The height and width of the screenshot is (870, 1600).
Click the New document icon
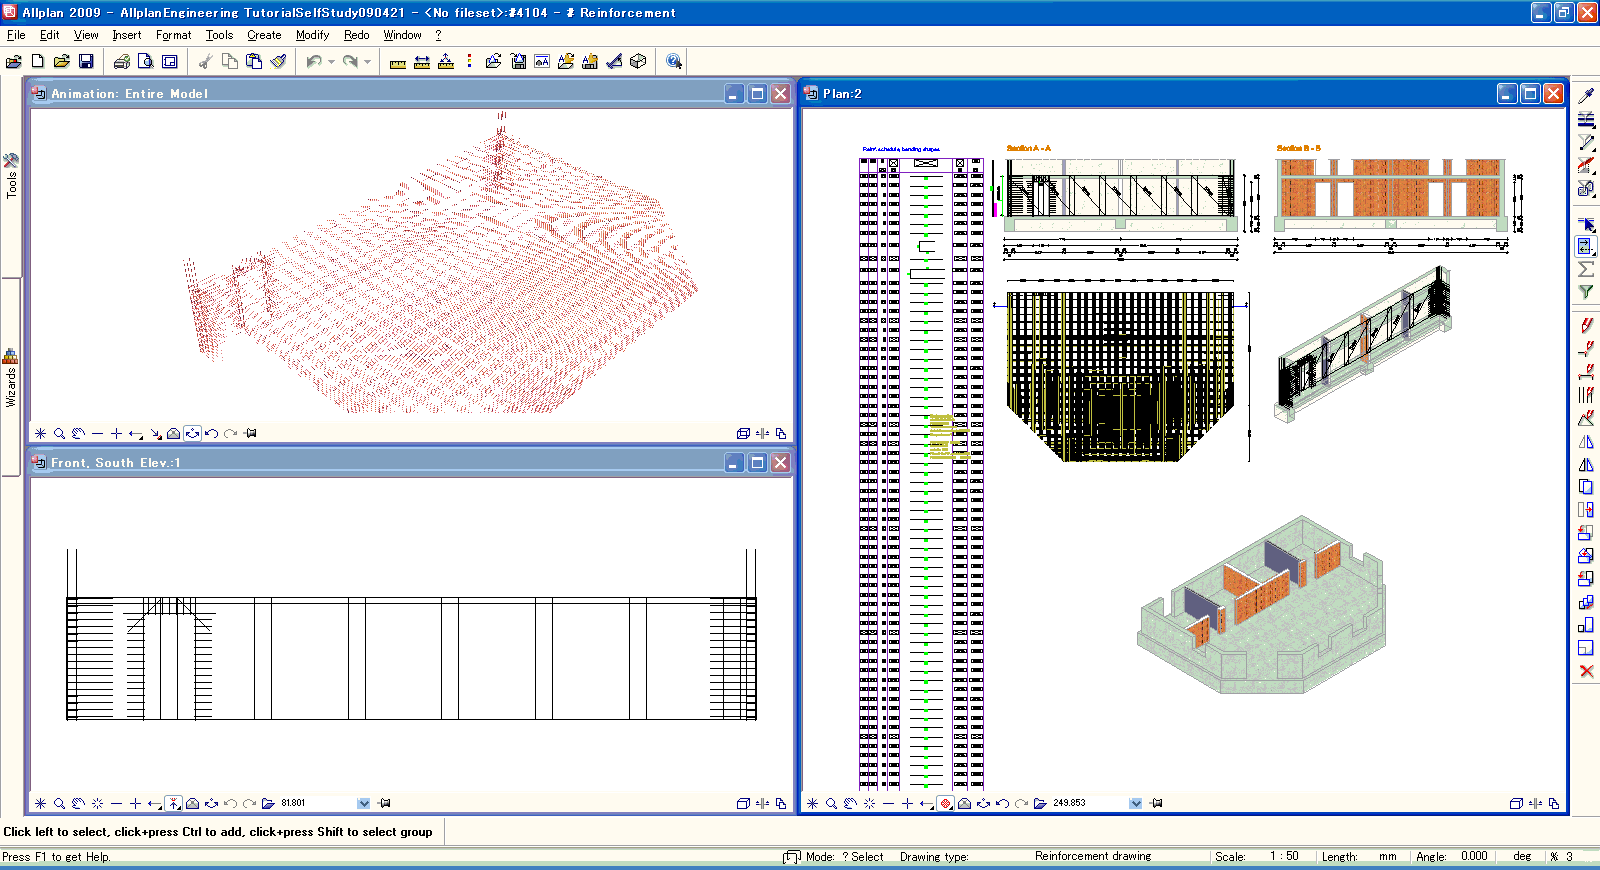pyautogui.click(x=38, y=62)
